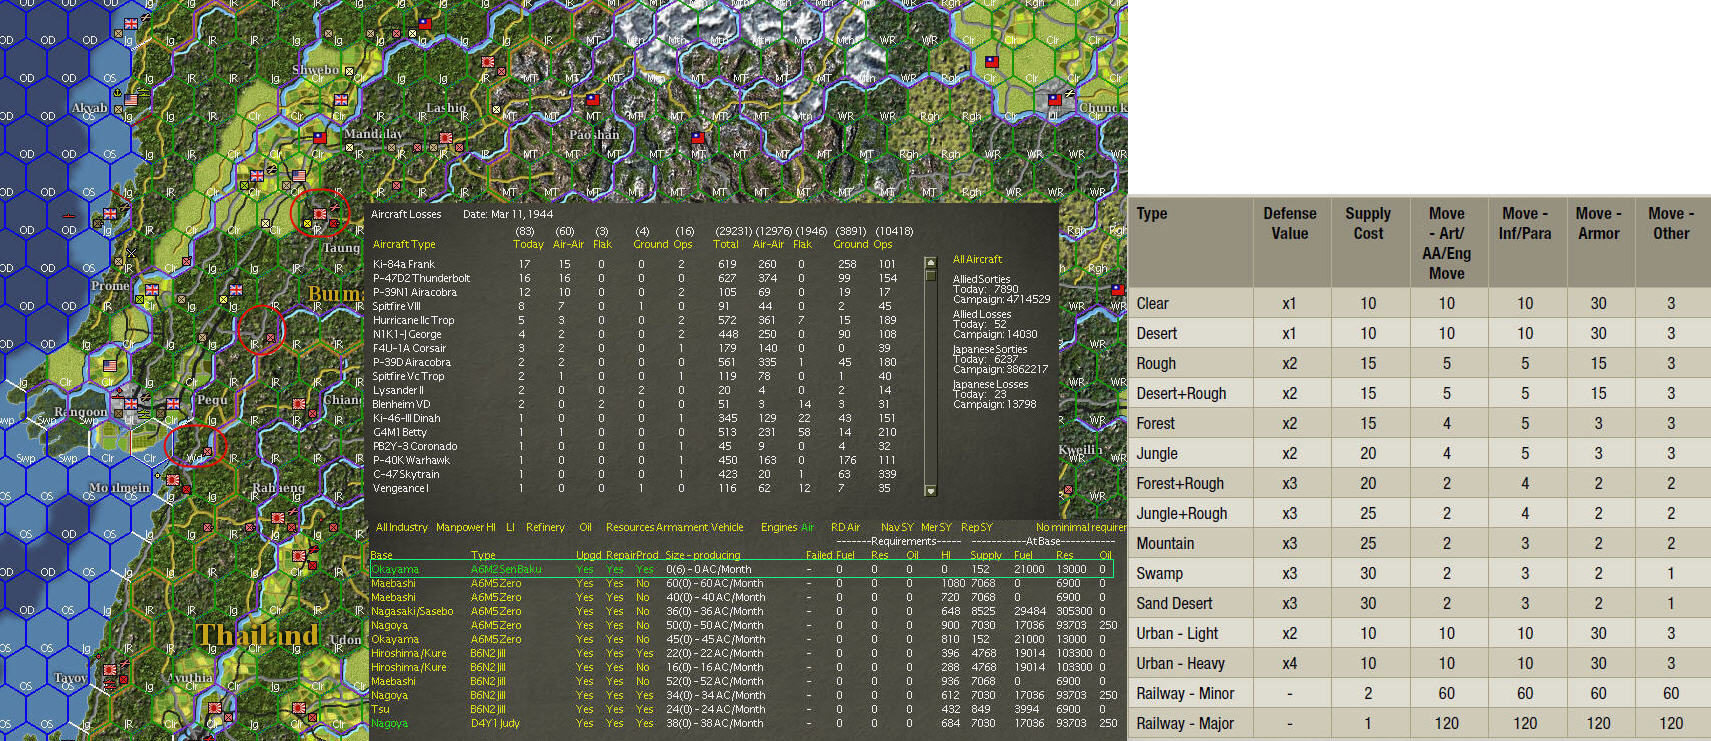Toggle Prod setting for Nagoya D4Y1 Judy

coord(644,723)
